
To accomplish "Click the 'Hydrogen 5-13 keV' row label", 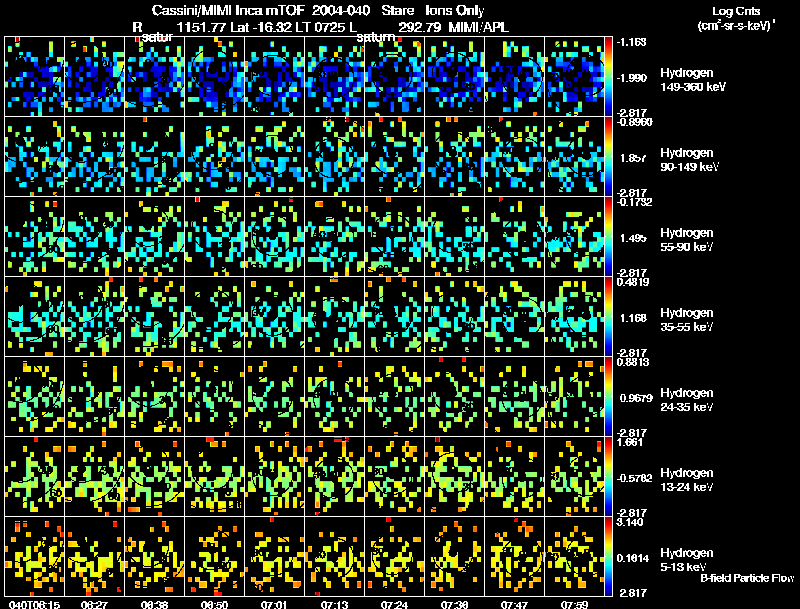I will [687, 560].
